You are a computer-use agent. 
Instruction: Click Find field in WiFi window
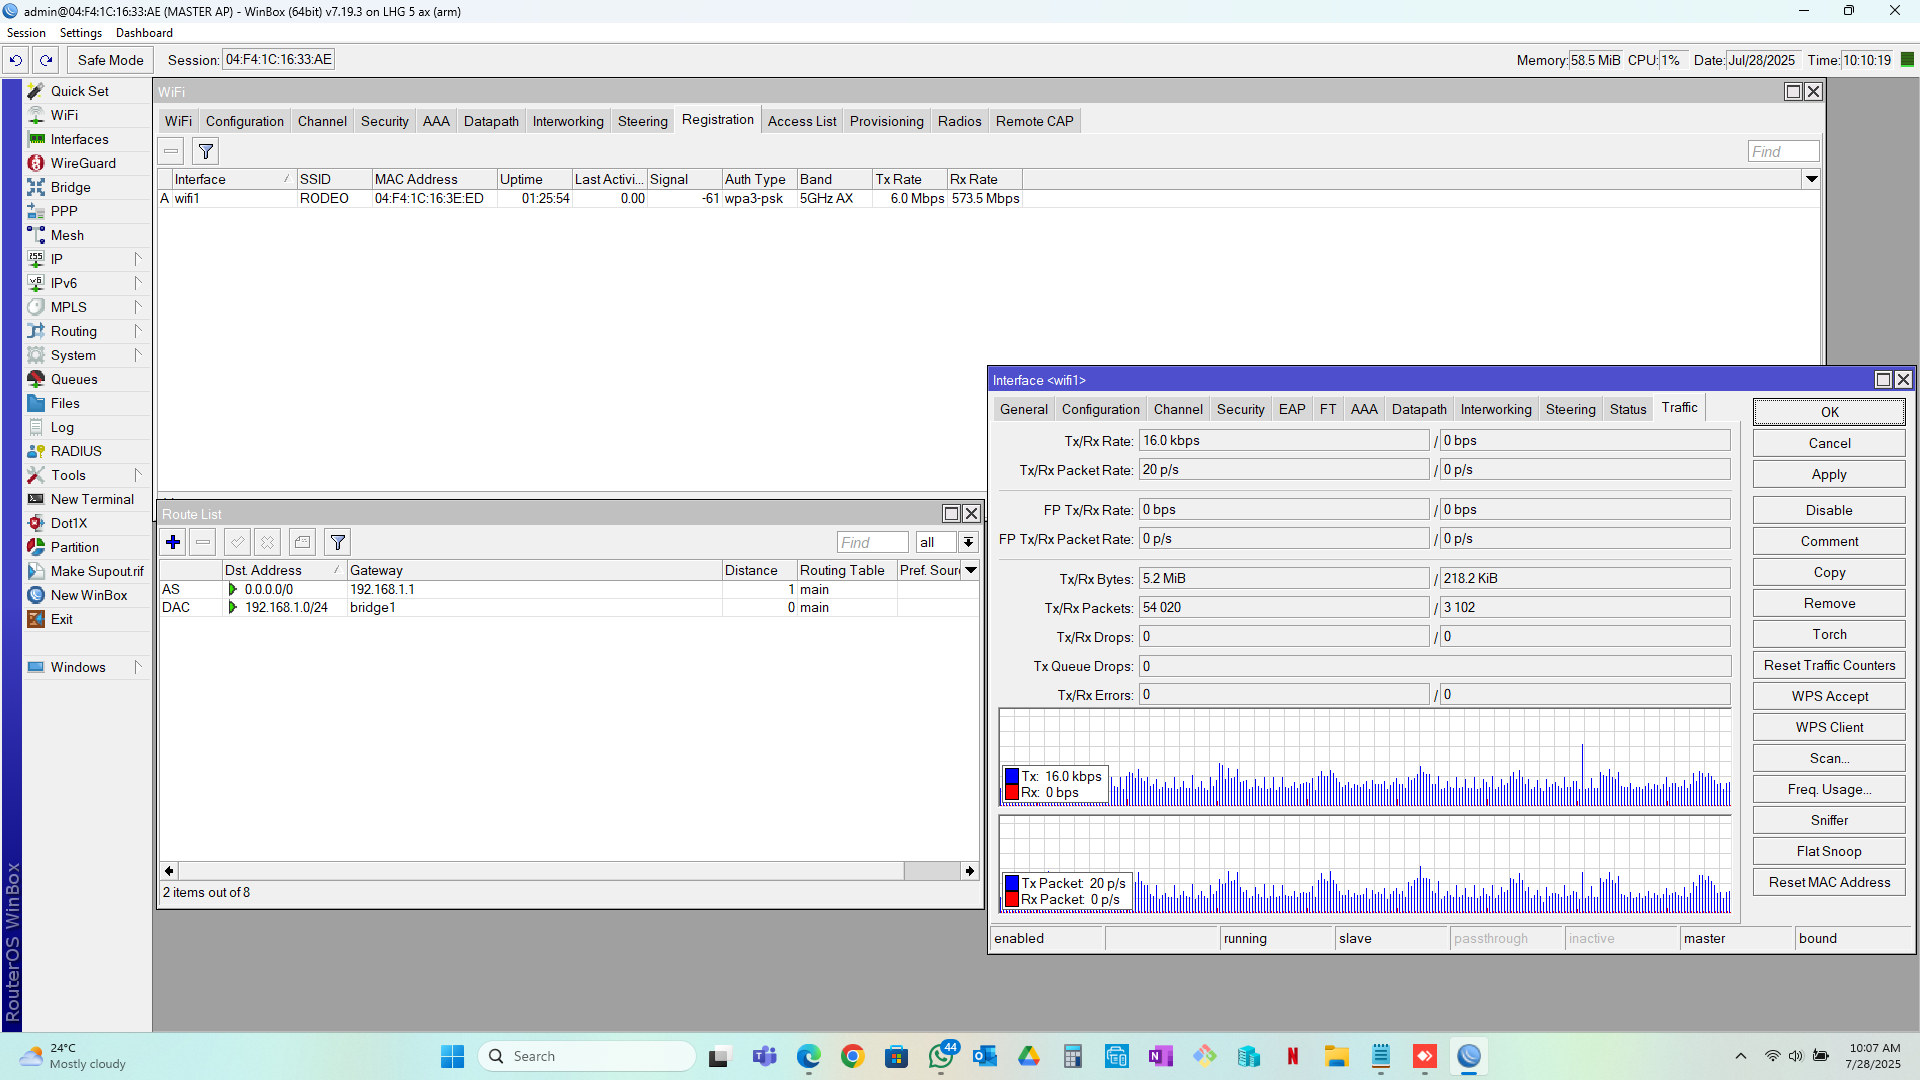tap(1783, 151)
